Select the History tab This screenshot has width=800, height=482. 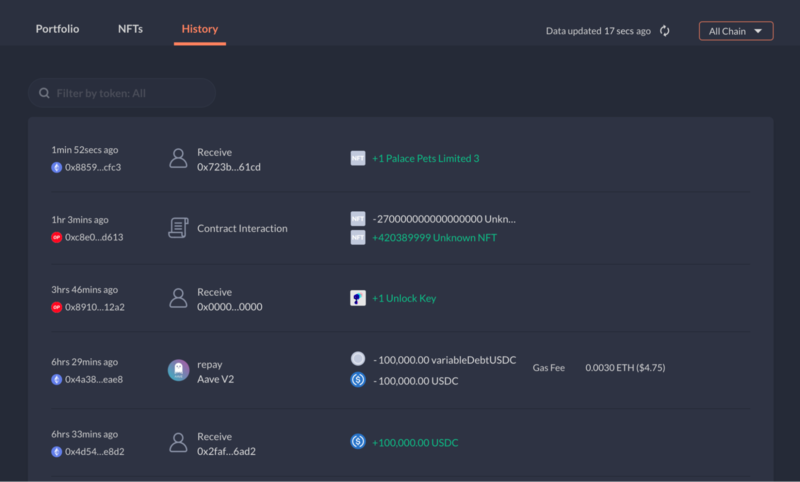coord(199,29)
